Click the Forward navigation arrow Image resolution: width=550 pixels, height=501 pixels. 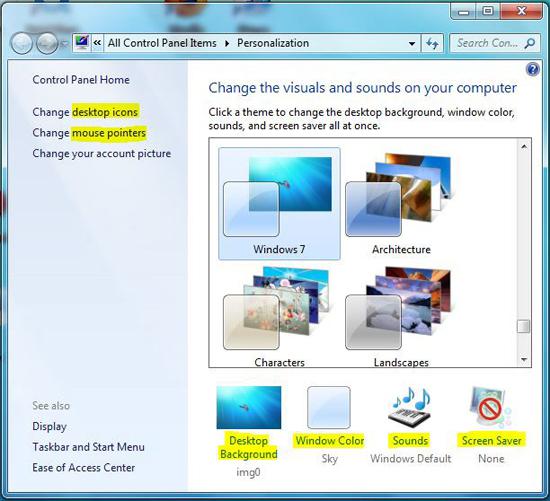click(47, 44)
